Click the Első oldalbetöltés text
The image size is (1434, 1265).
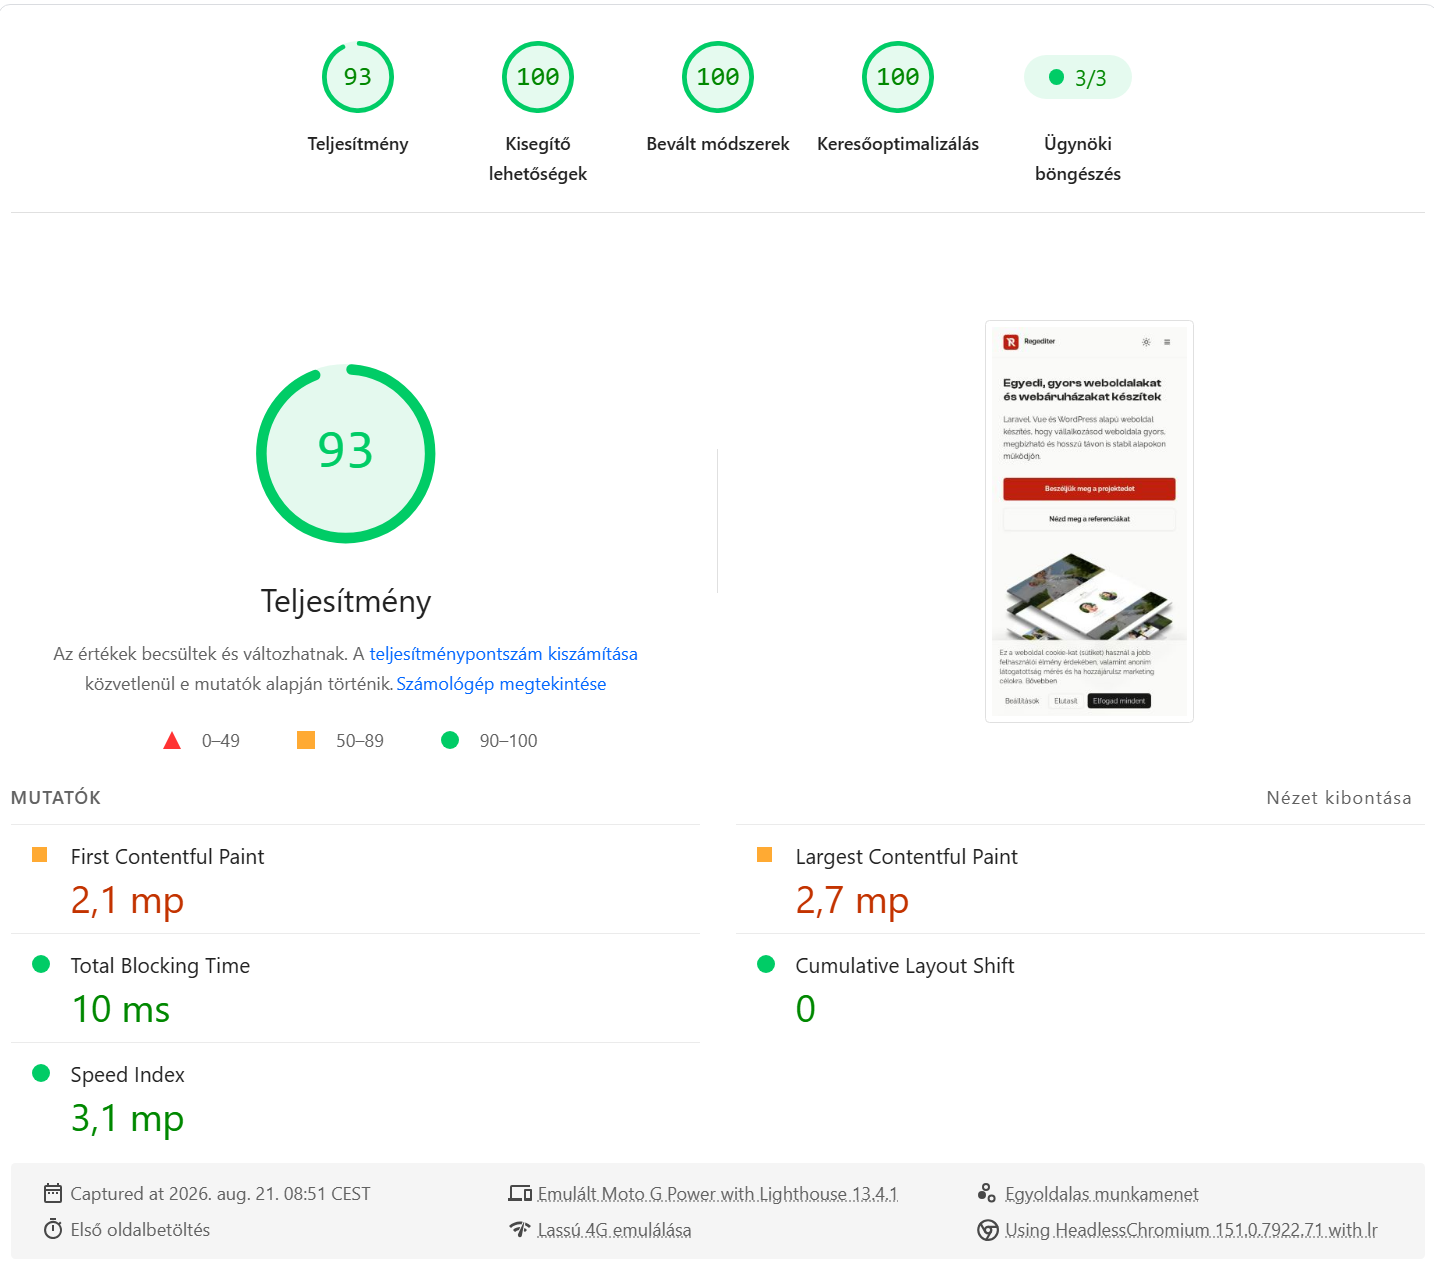140,1230
